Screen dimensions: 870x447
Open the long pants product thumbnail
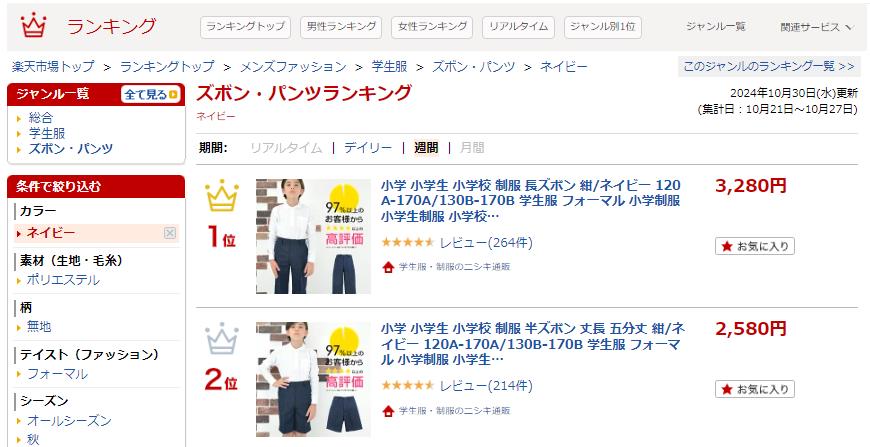313,236
